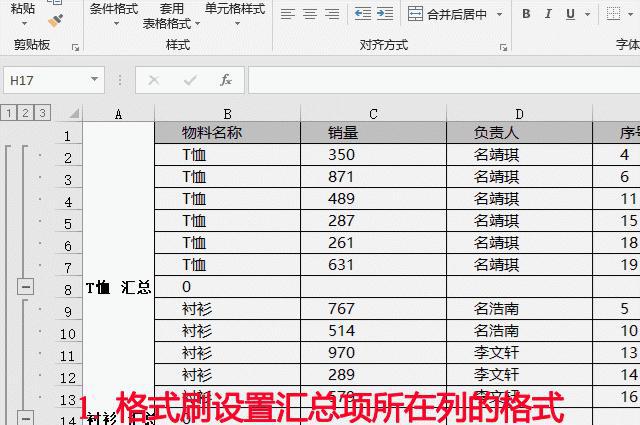Click 名靖琪 in row 2
The width and height of the screenshot is (640, 425).
(519, 154)
